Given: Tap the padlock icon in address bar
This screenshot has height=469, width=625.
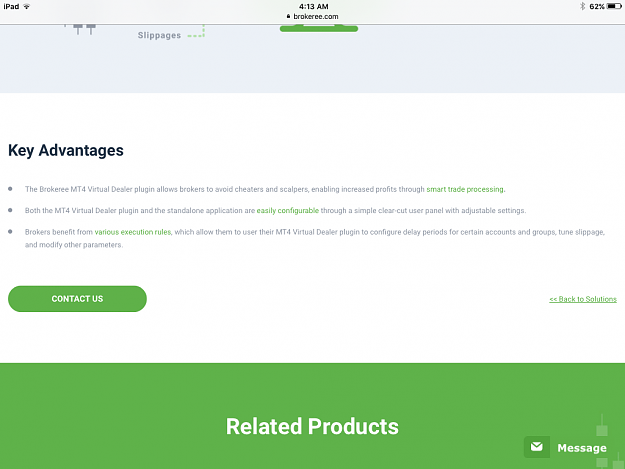Looking at the screenshot, I should pos(289,16).
